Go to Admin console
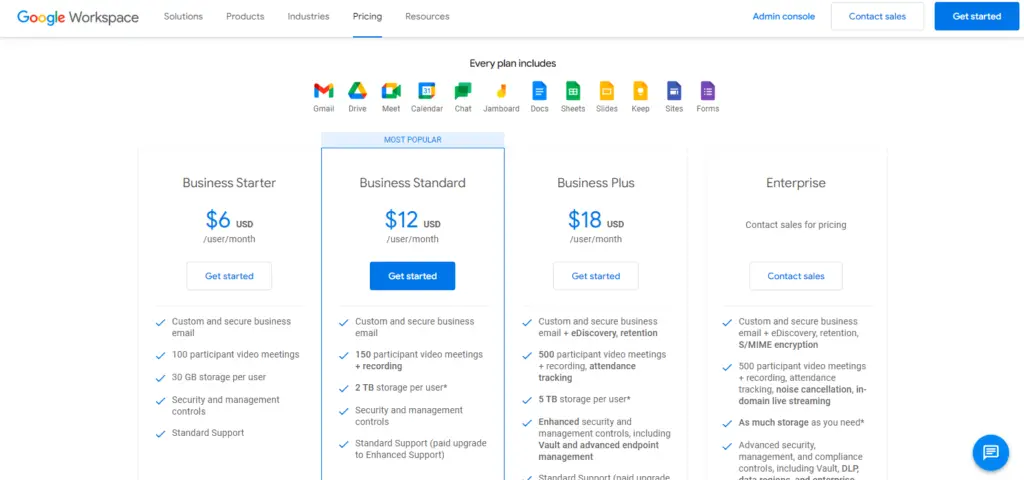1024x480 pixels. point(784,16)
